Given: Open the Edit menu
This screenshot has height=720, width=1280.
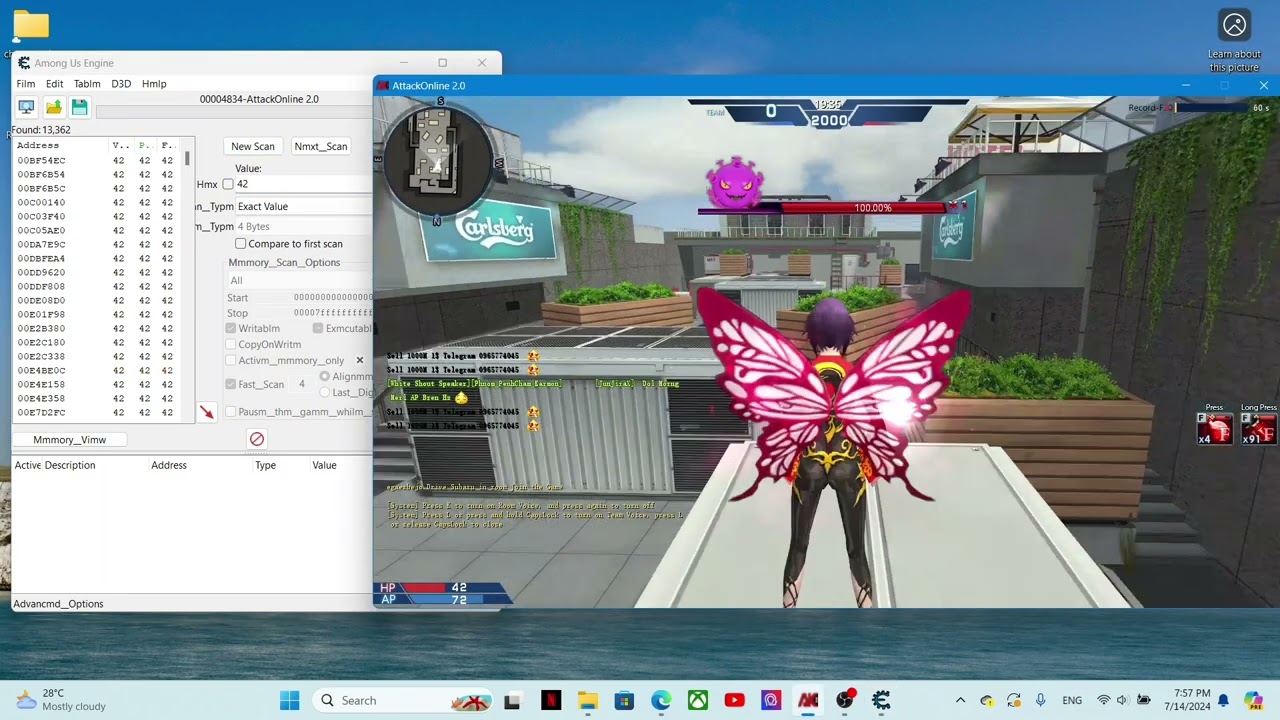Looking at the screenshot, I should 54,84.
